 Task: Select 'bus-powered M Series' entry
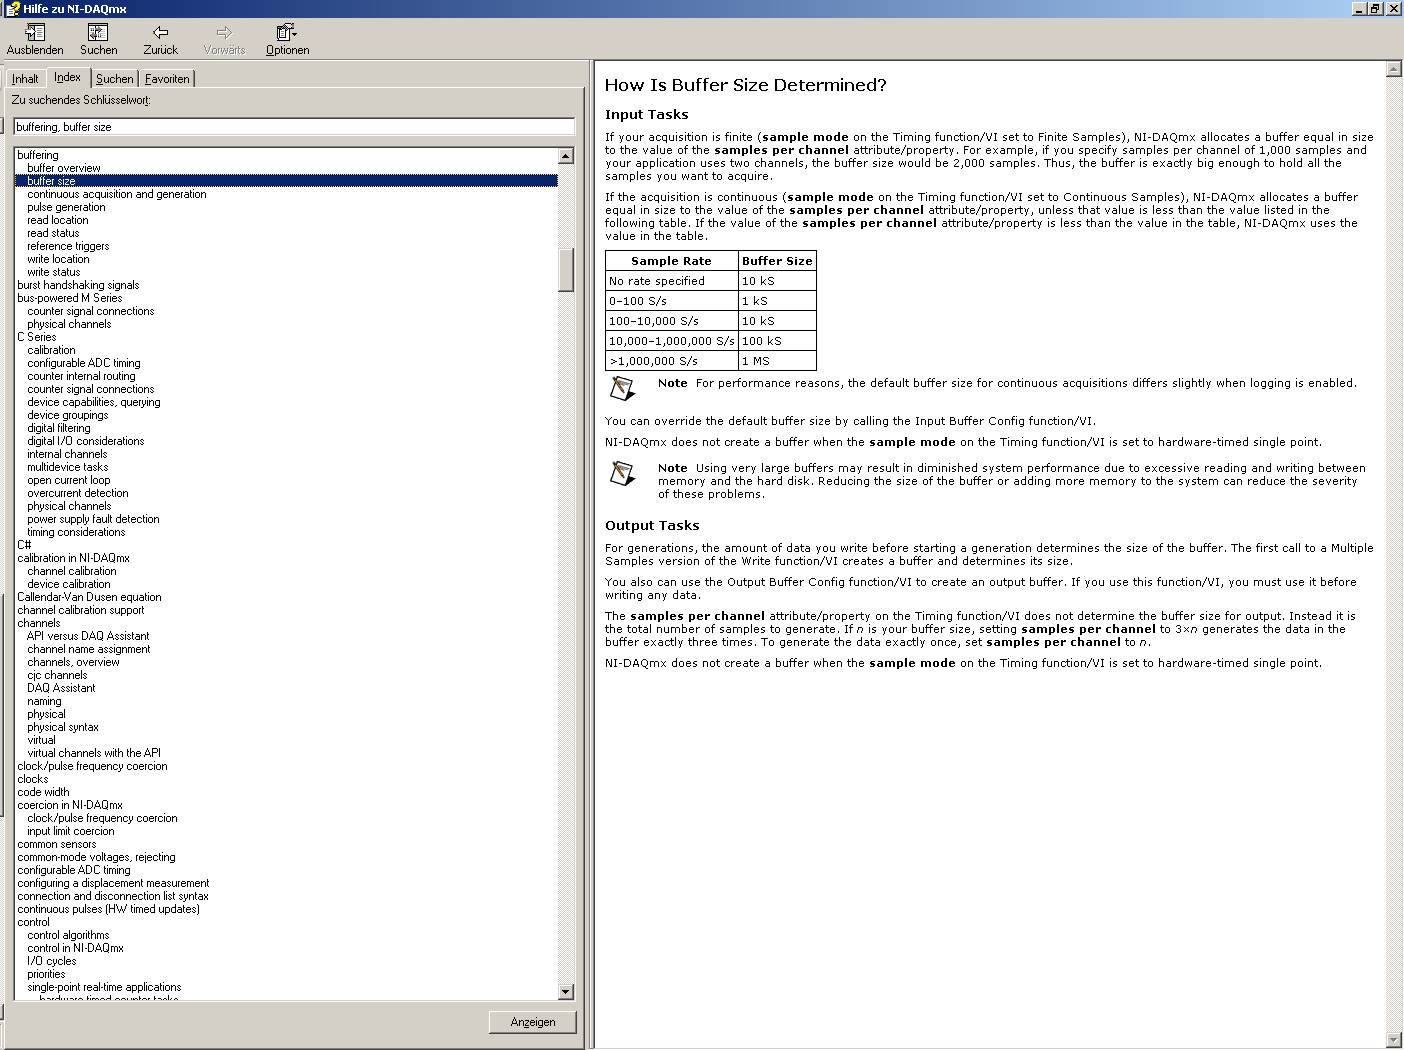(x=70, y=298)
